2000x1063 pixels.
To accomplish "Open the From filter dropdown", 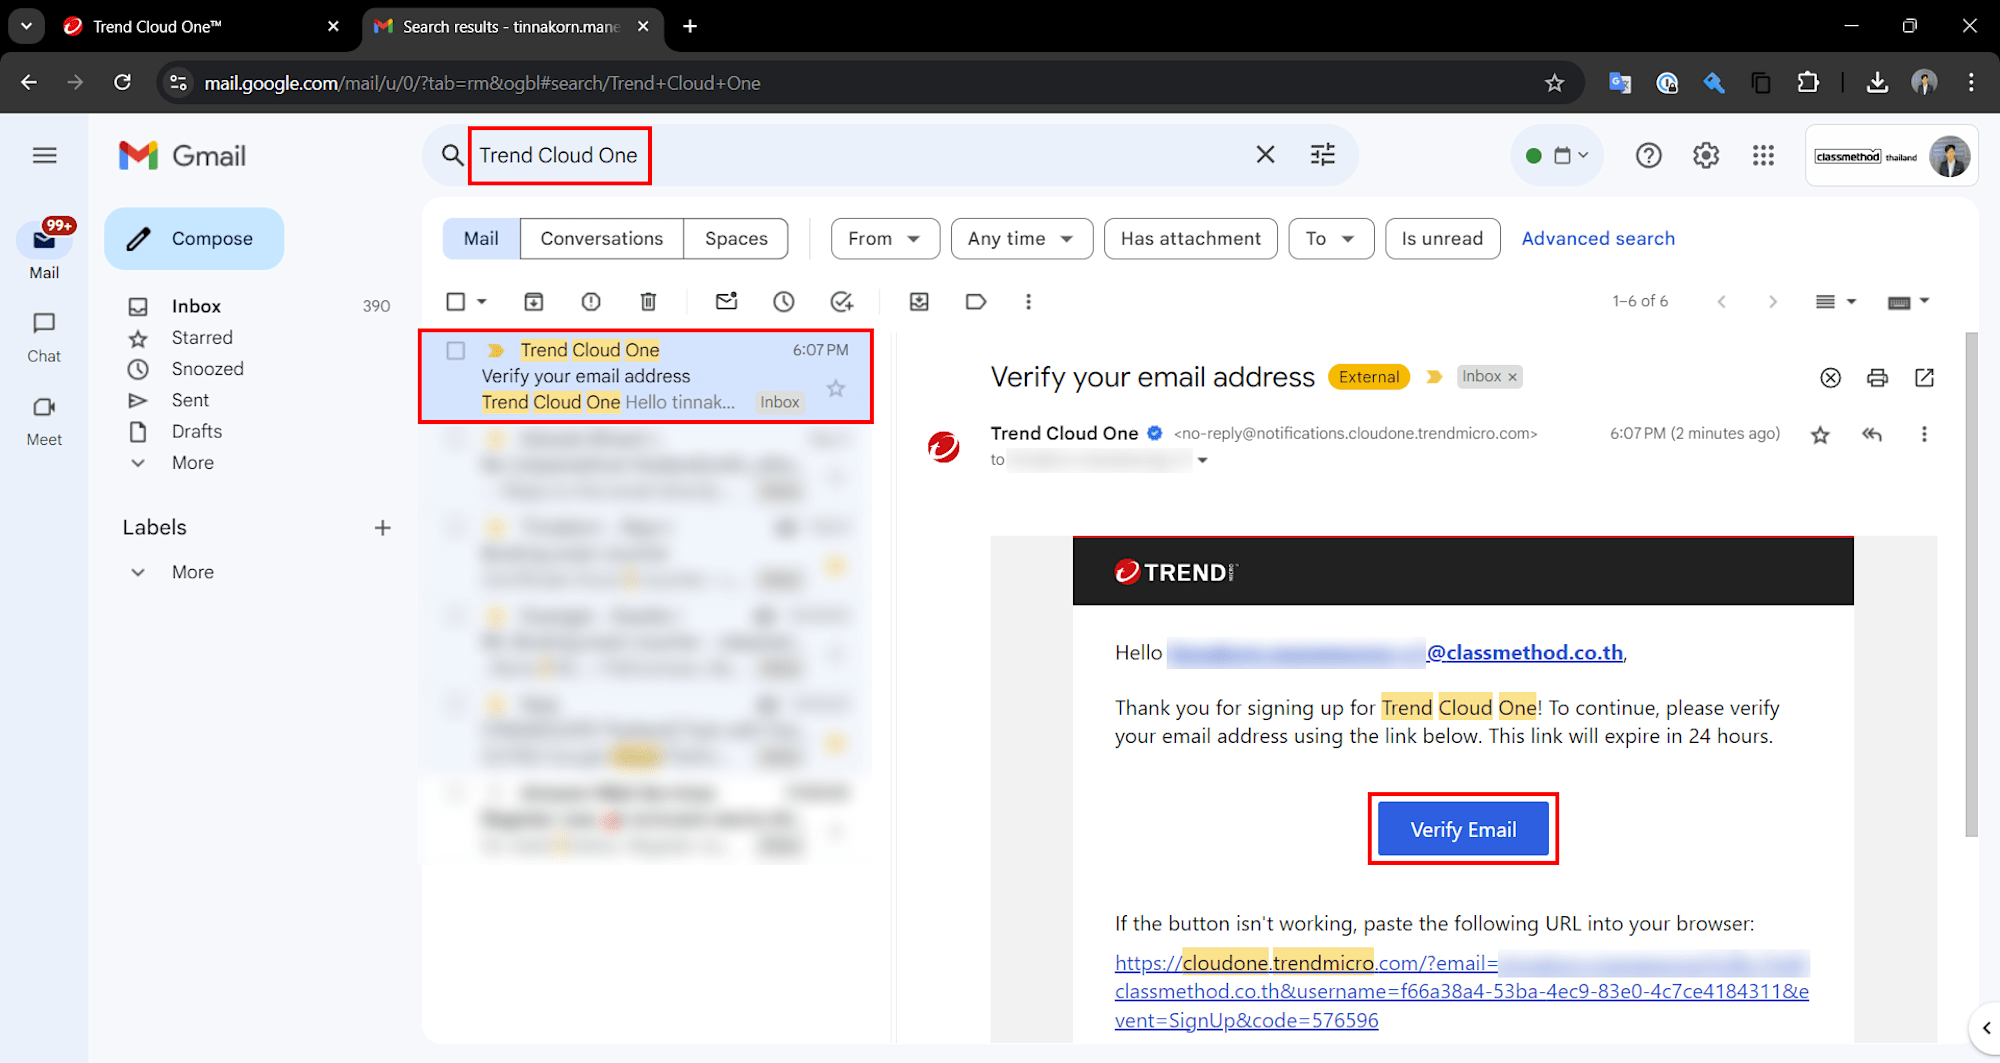I will click(885, 239).
